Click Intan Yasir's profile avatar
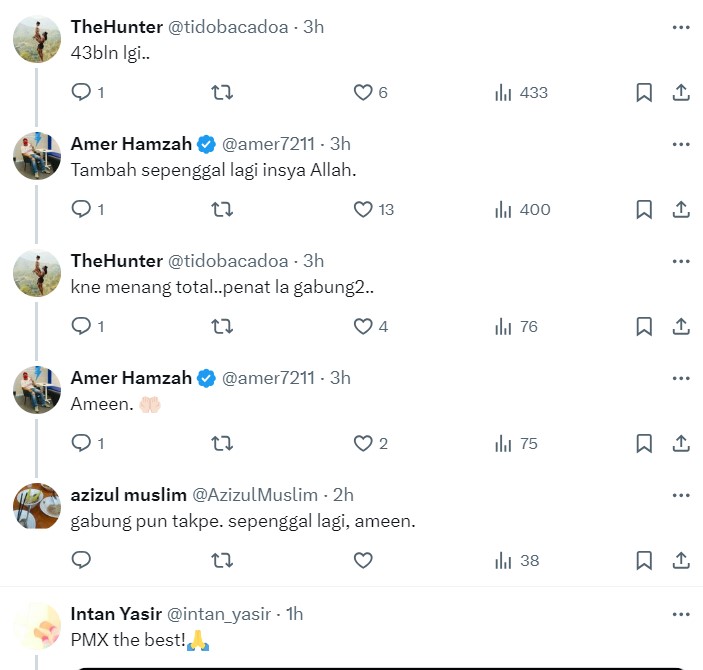The image size is (703, 670). (x=38, y=628)
